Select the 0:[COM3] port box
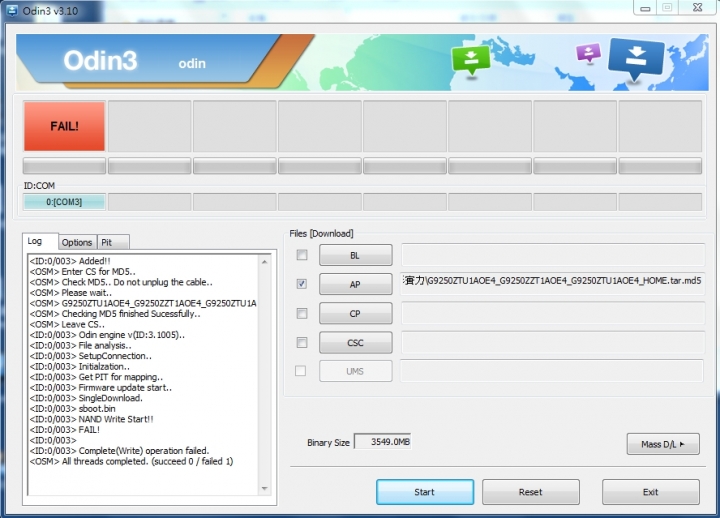Screen dimensions: 720x518 [x=64, y=202]
